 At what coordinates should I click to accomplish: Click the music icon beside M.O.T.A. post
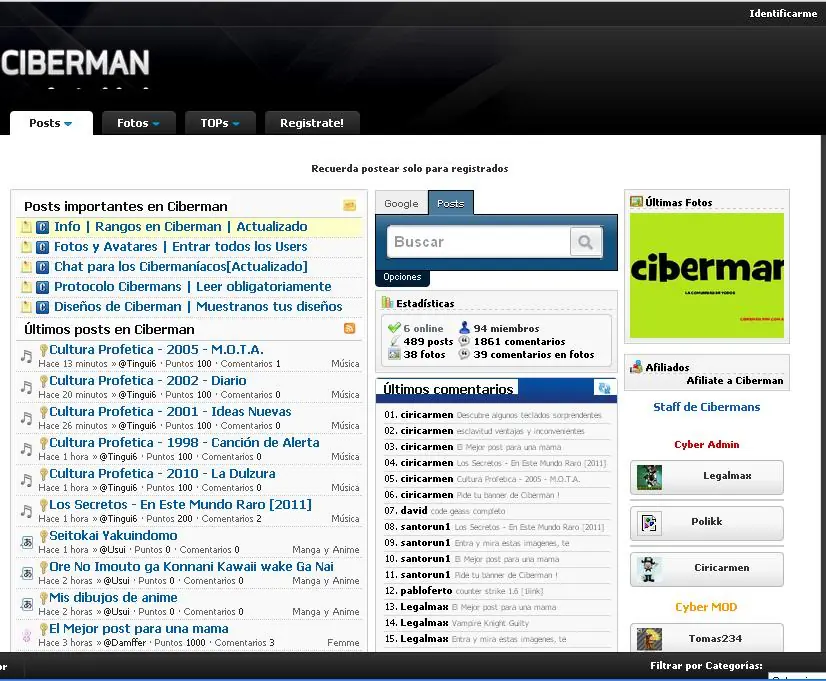click(x=26, y=357)
